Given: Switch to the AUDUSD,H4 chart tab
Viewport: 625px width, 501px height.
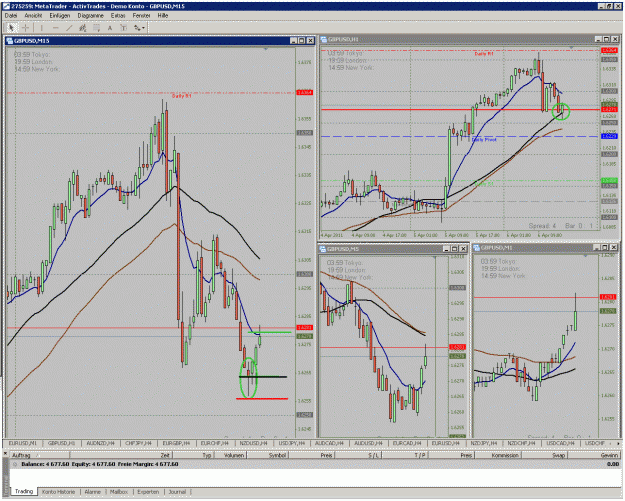Looking at the screenshot, I should tap(368, 443).
